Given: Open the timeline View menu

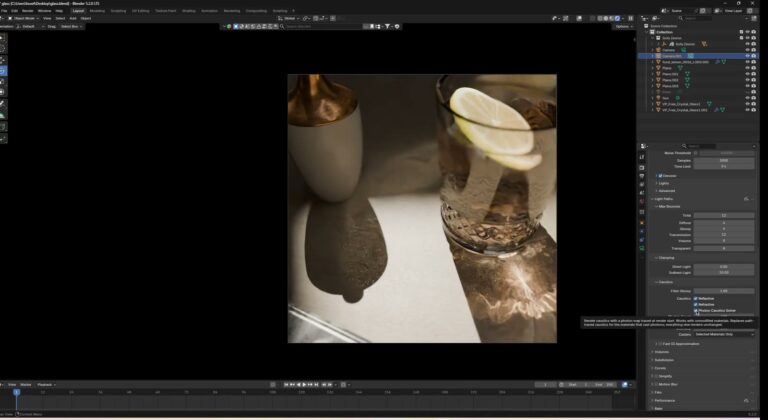Looking at the screenshot, I should click(x=12, y=385).
